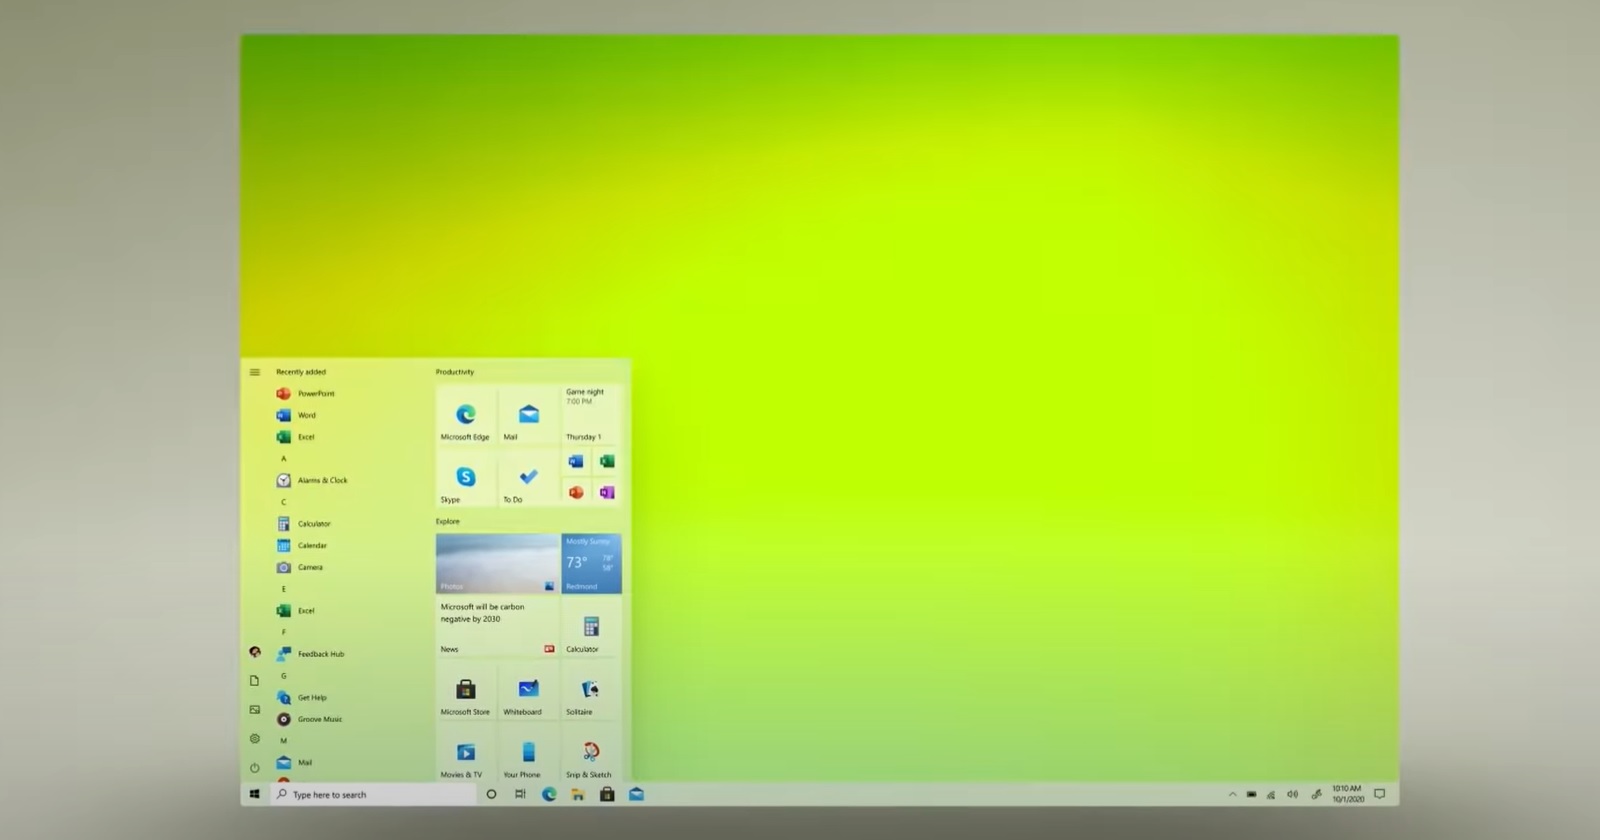Open the user account picture

(255, 652)
